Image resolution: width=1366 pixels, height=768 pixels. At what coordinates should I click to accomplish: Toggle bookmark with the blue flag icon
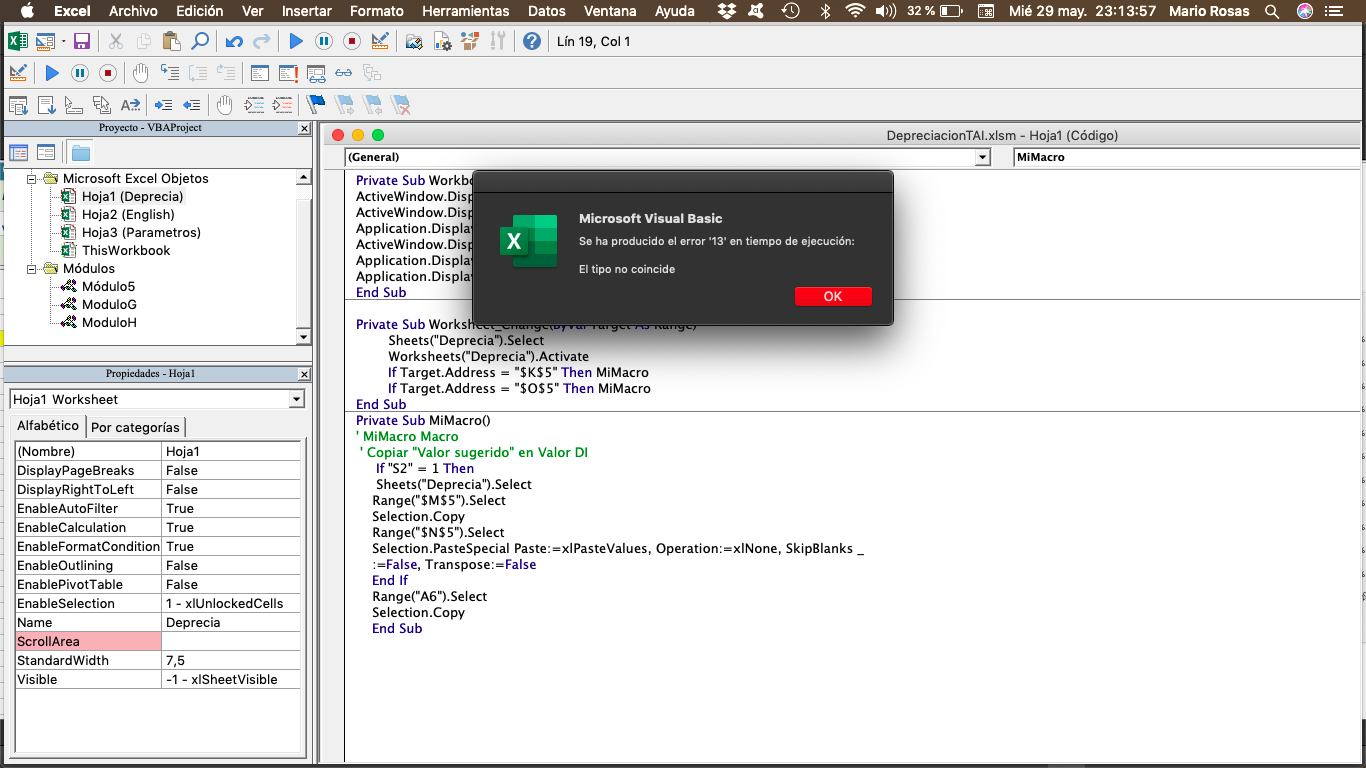(x=316, y=105)
